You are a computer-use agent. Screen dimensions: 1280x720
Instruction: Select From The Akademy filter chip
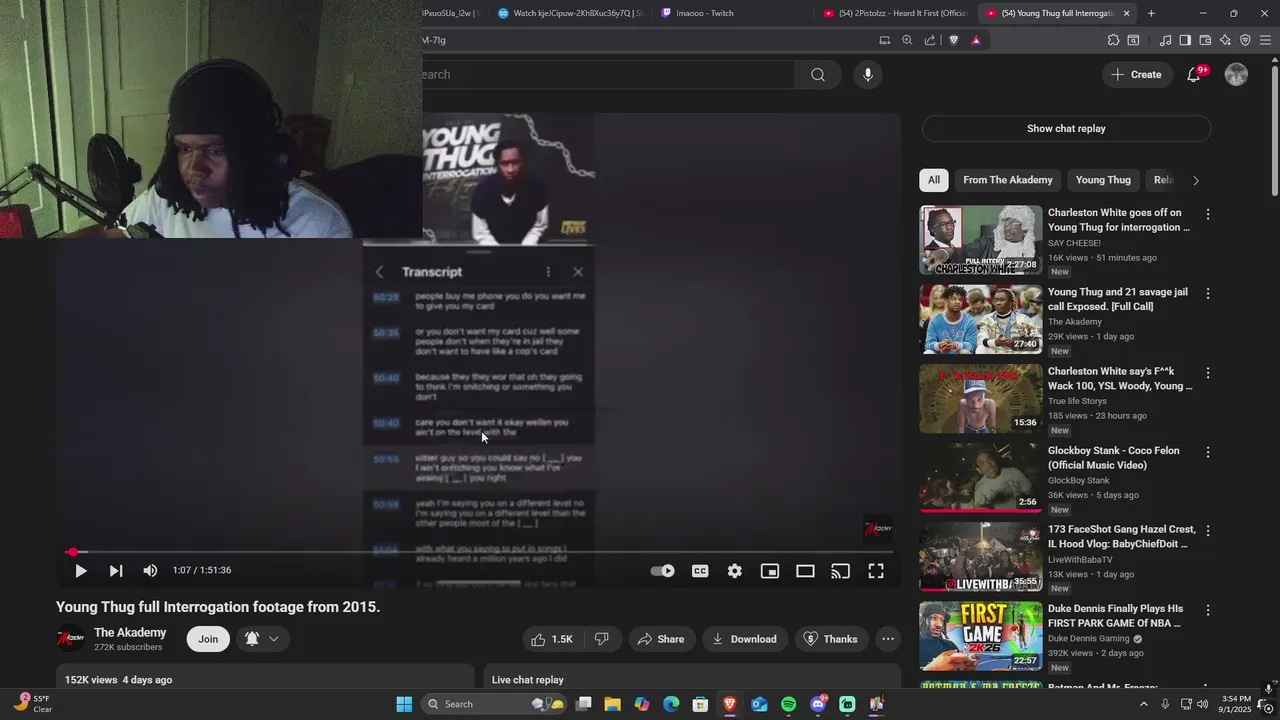tap(1008, 180)
